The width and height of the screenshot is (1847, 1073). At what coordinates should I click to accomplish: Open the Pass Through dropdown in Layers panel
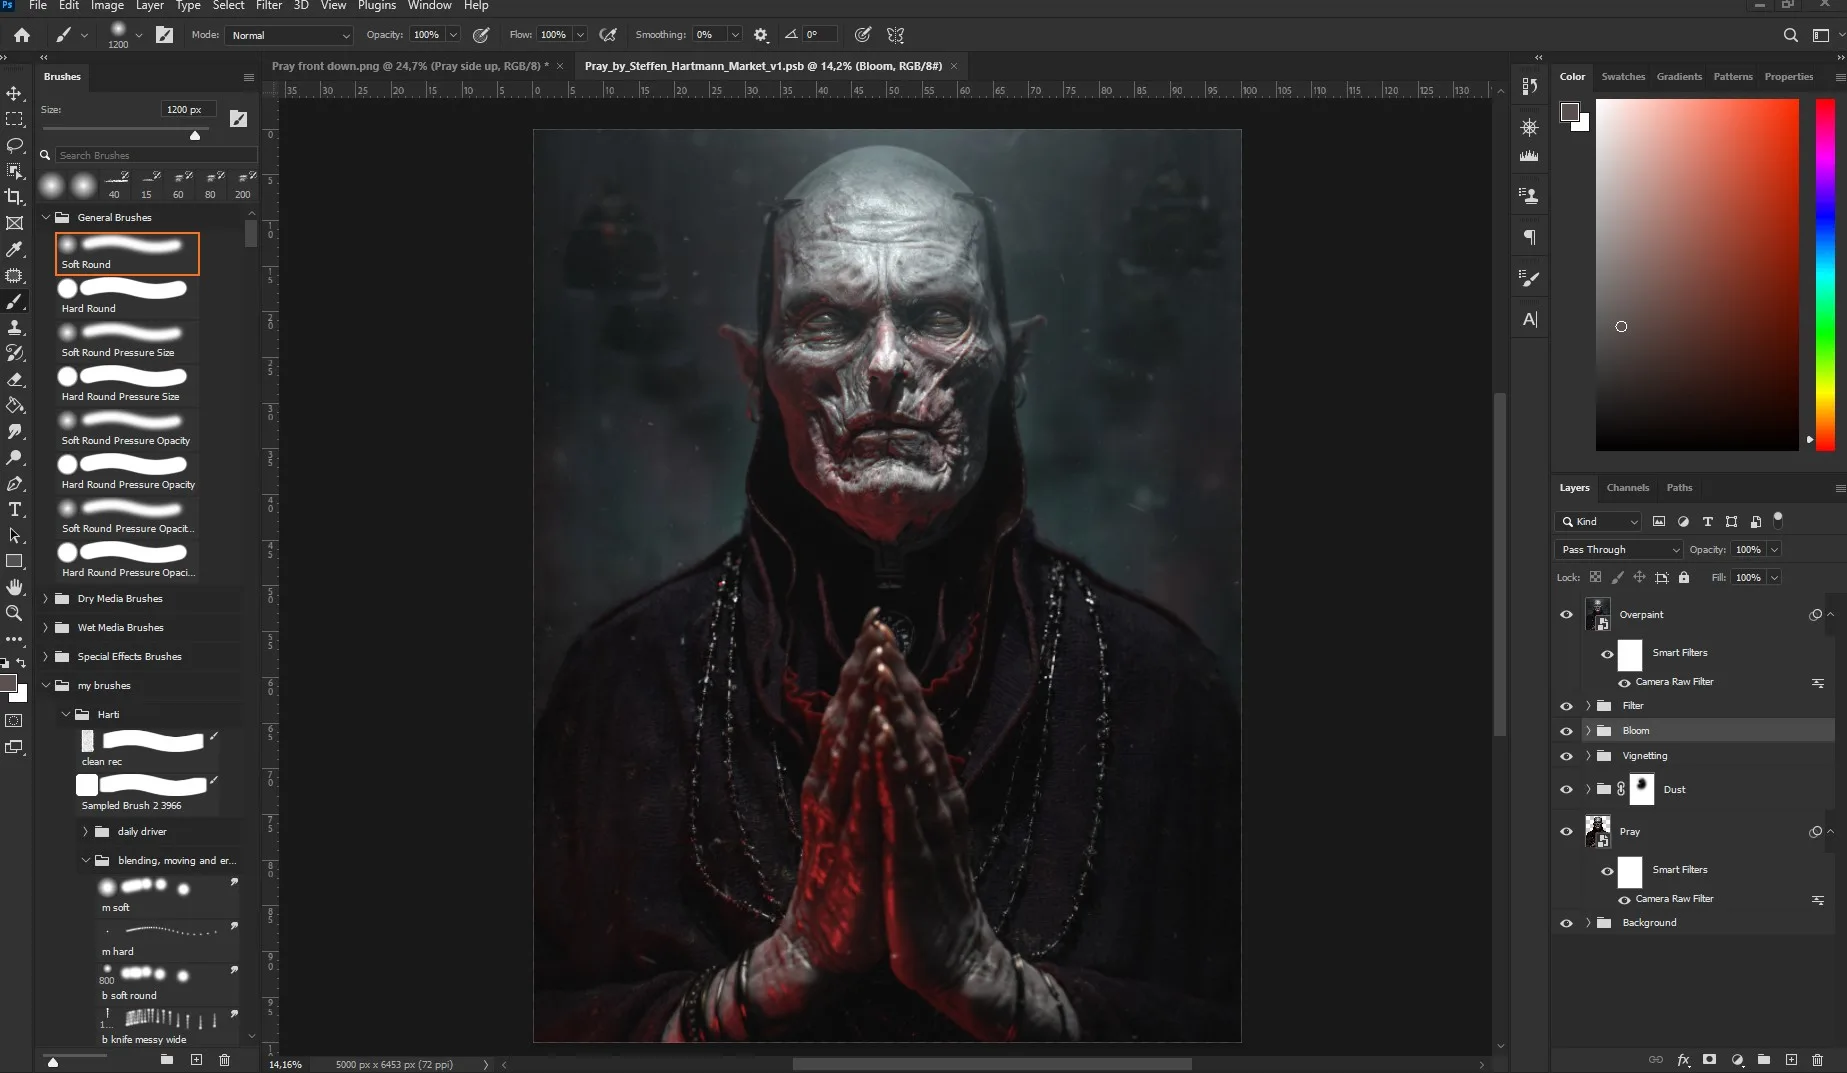[x=1616, y=549]
